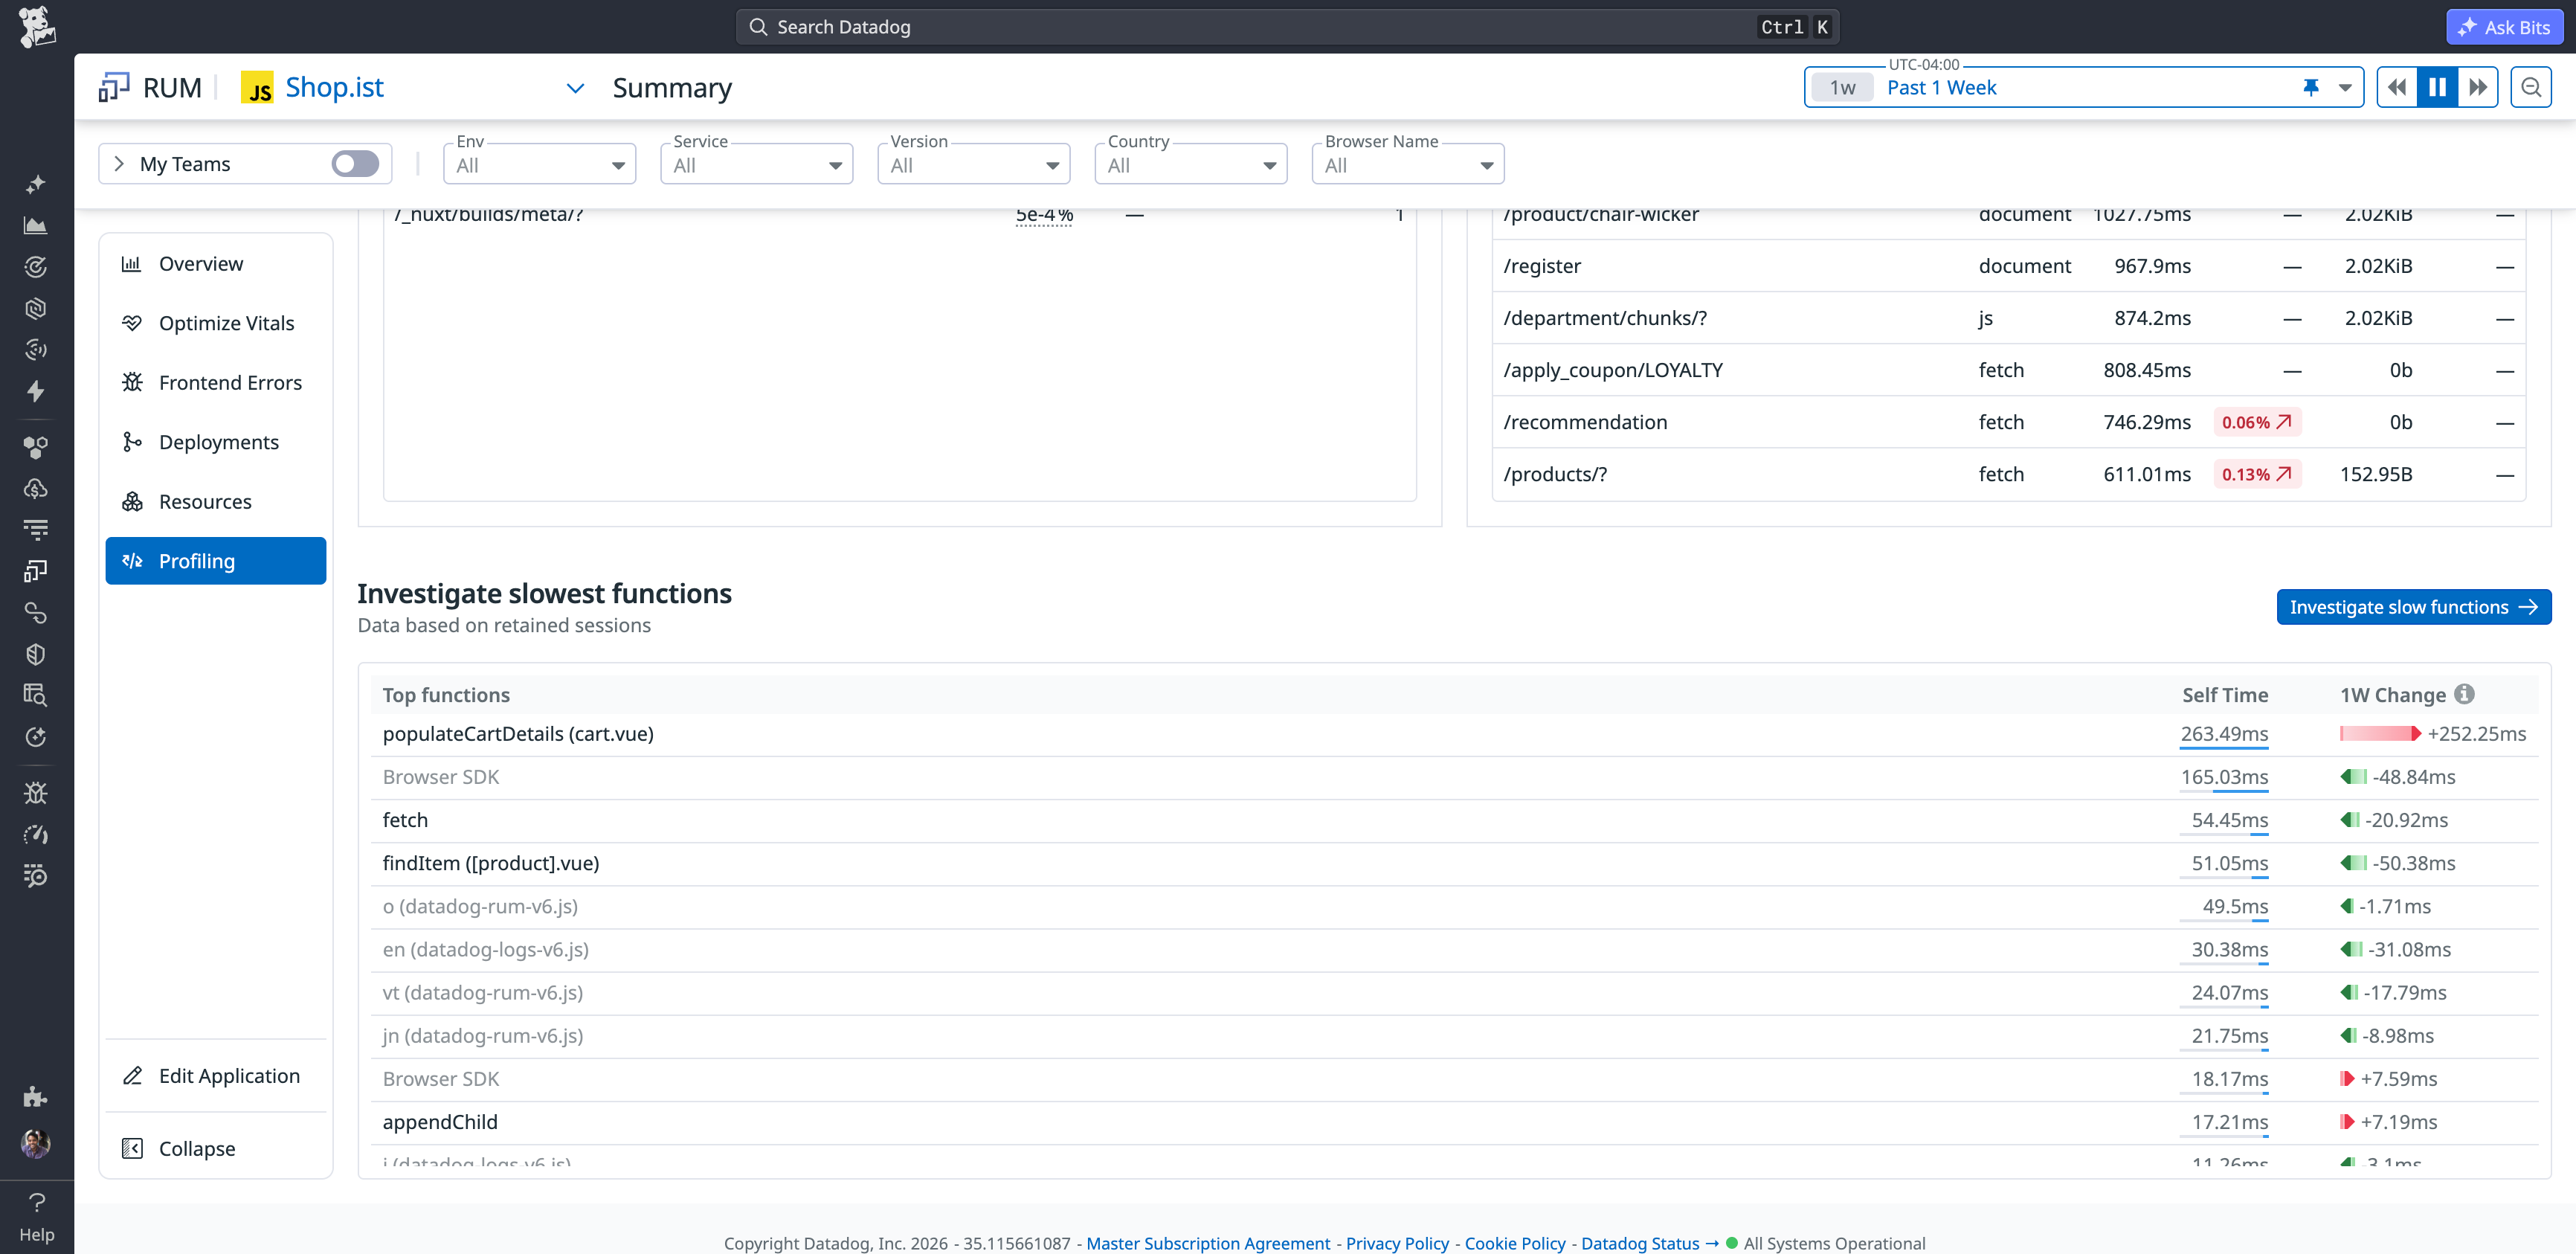Click the /register resource row
This screenshot has width=2576, height=1254.
2008,266
